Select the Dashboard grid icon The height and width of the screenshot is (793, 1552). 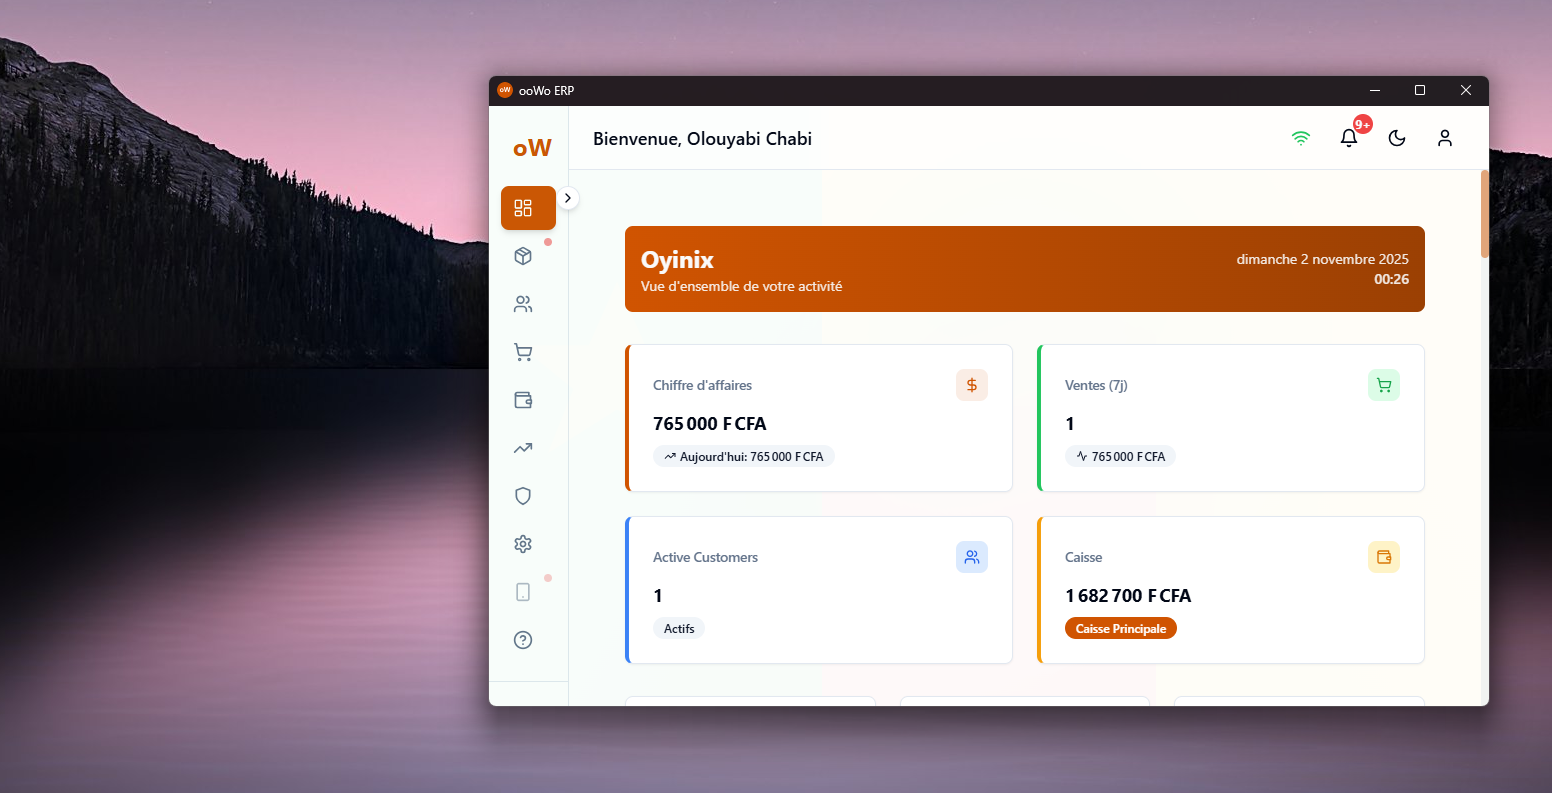click(528, 208)
